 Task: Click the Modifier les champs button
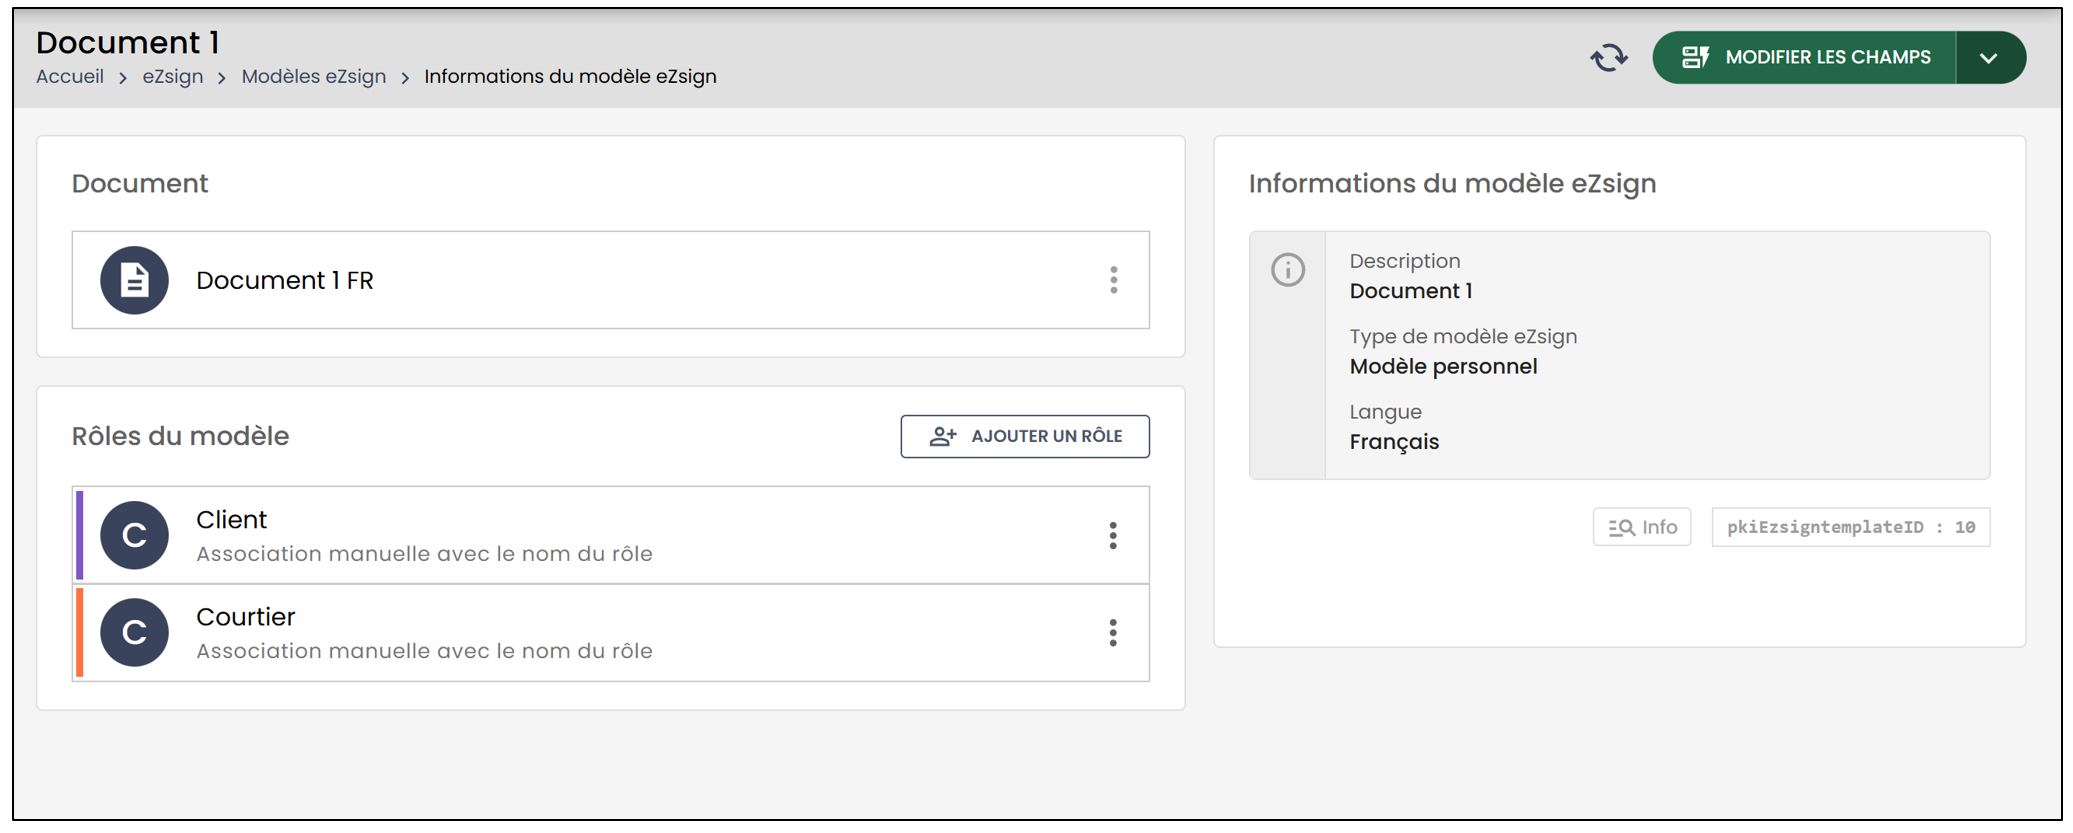(x=1804, y=58)
